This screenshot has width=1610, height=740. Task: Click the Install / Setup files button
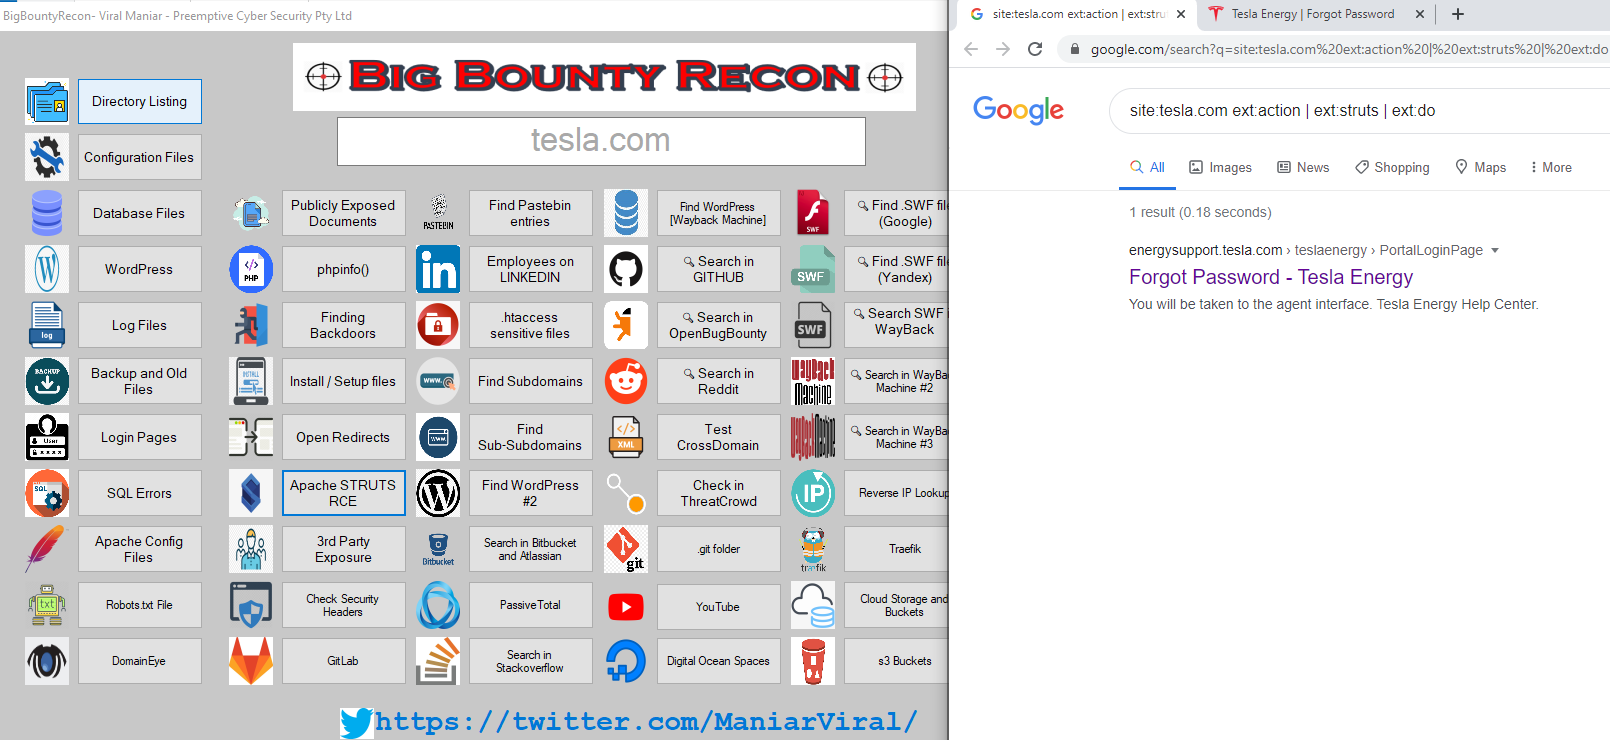click(344, 381)
